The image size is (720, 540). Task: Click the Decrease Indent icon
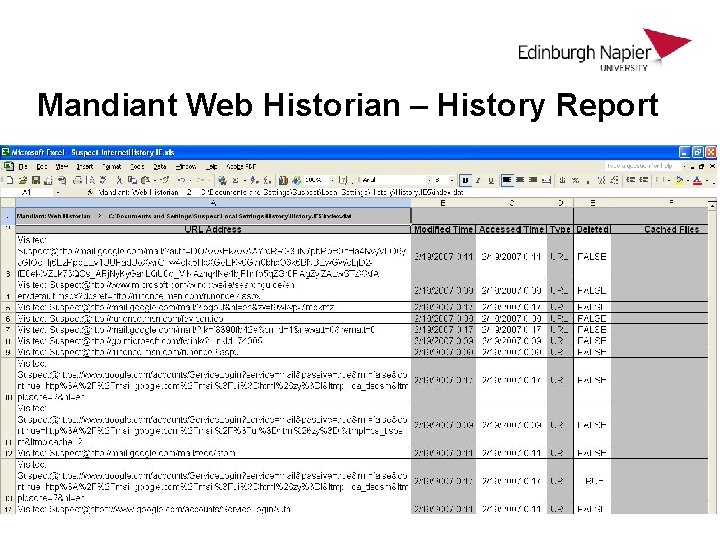[x=631, y=180]
